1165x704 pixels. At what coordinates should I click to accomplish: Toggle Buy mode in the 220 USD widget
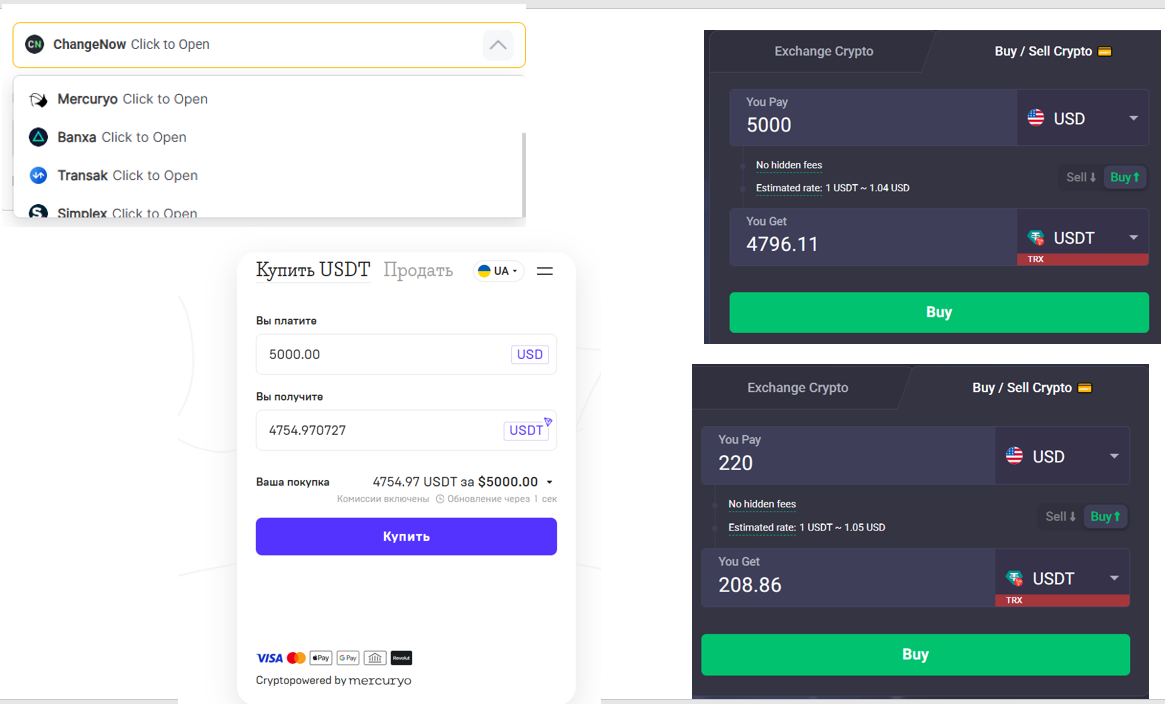[x=1105, y=517]
